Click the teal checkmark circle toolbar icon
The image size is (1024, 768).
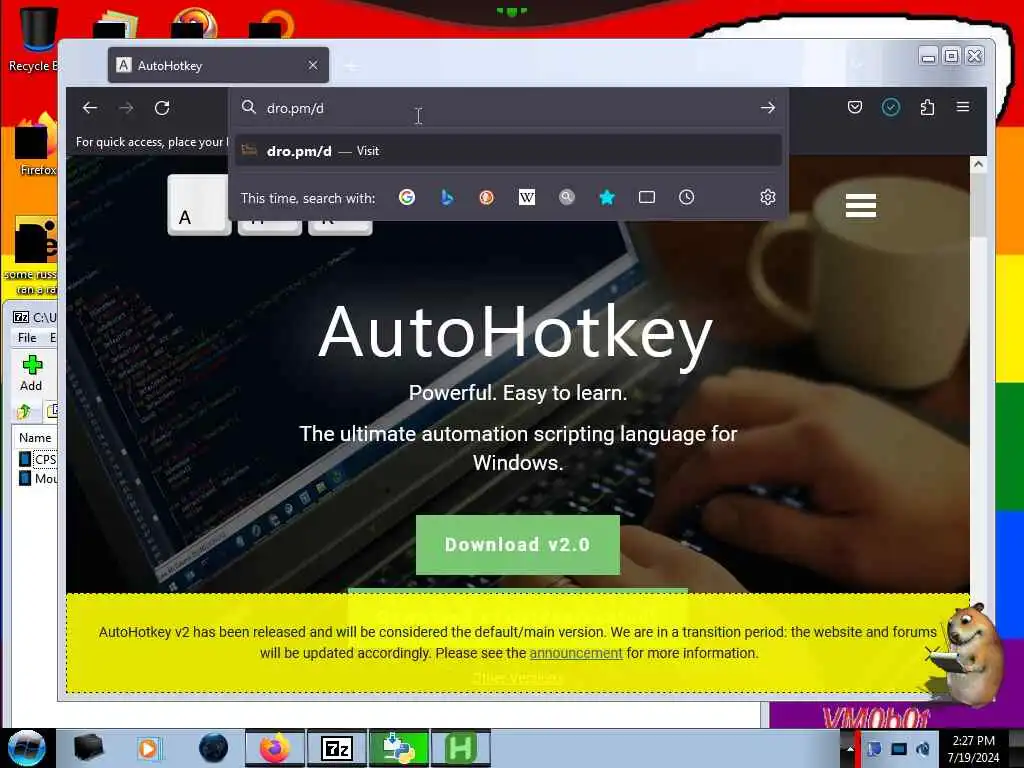point(891,107)
